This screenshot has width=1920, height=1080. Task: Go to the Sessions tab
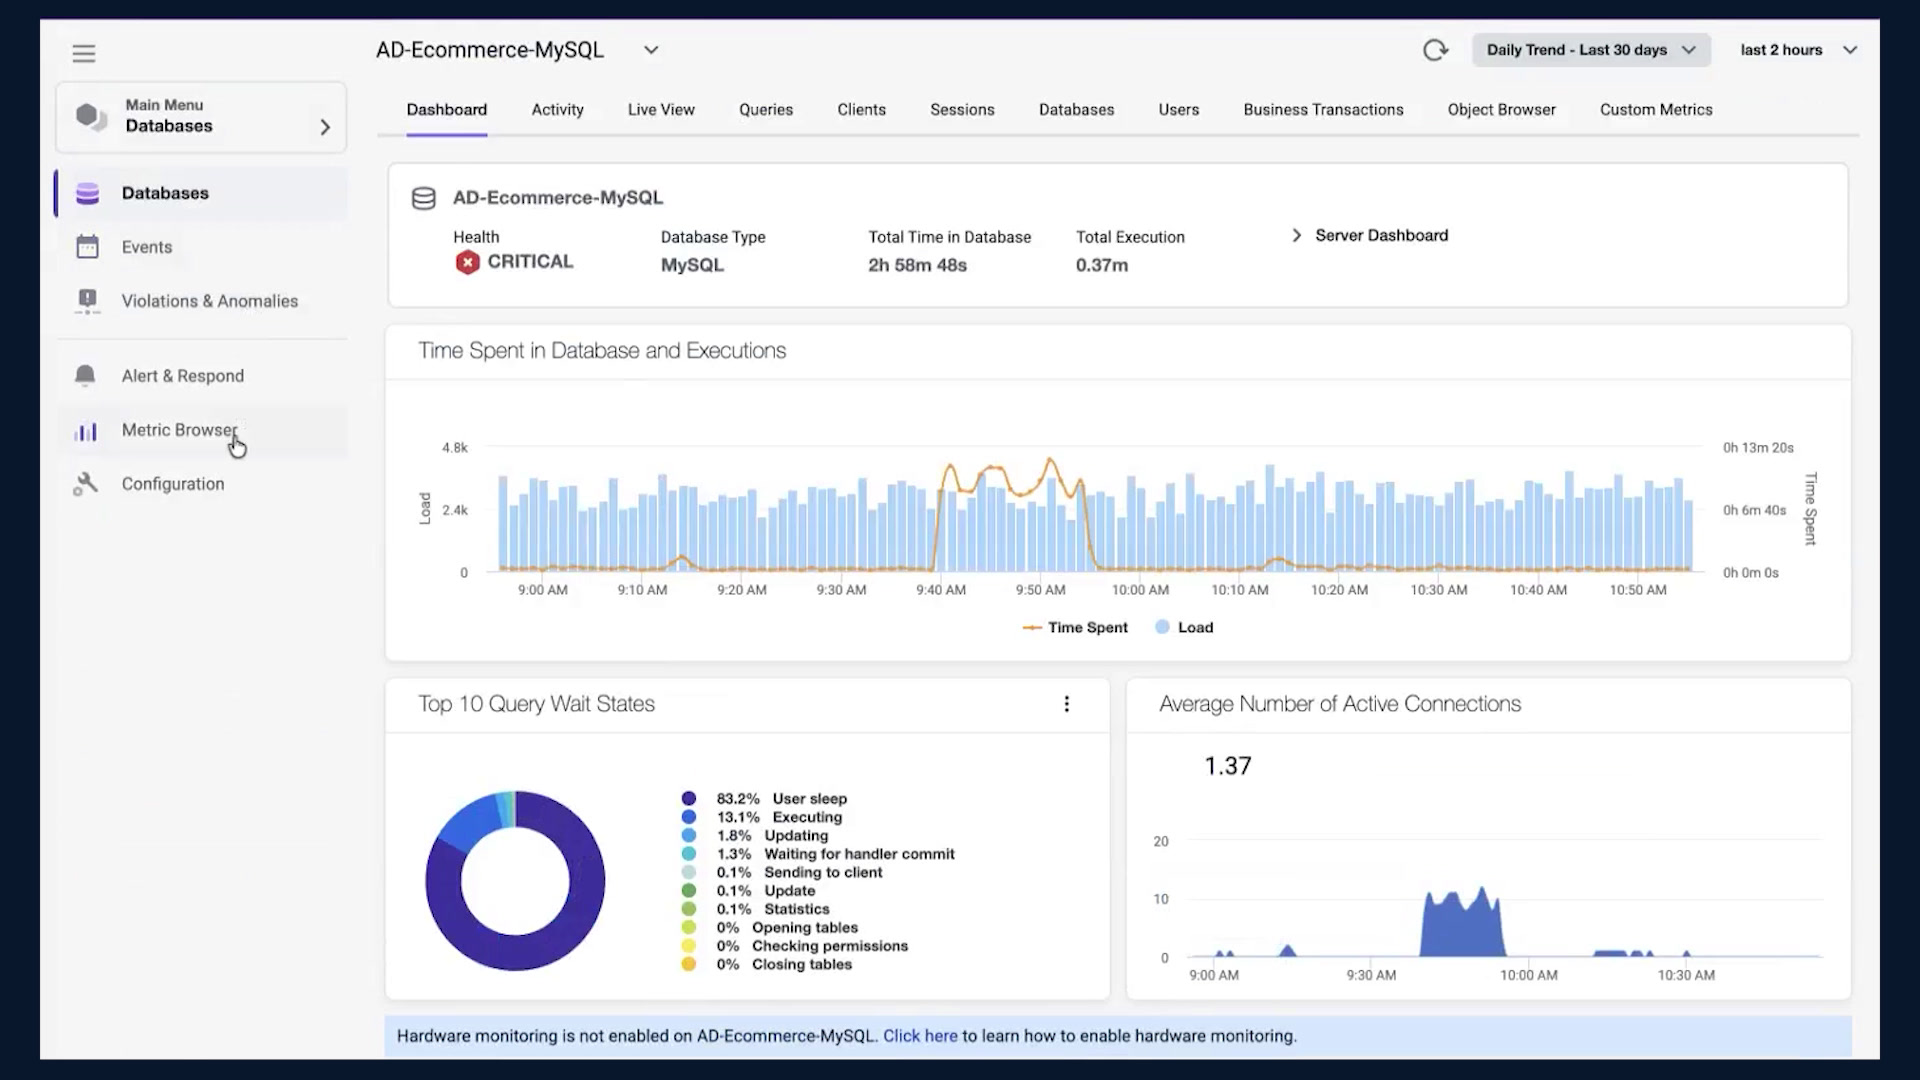(962, 110)
